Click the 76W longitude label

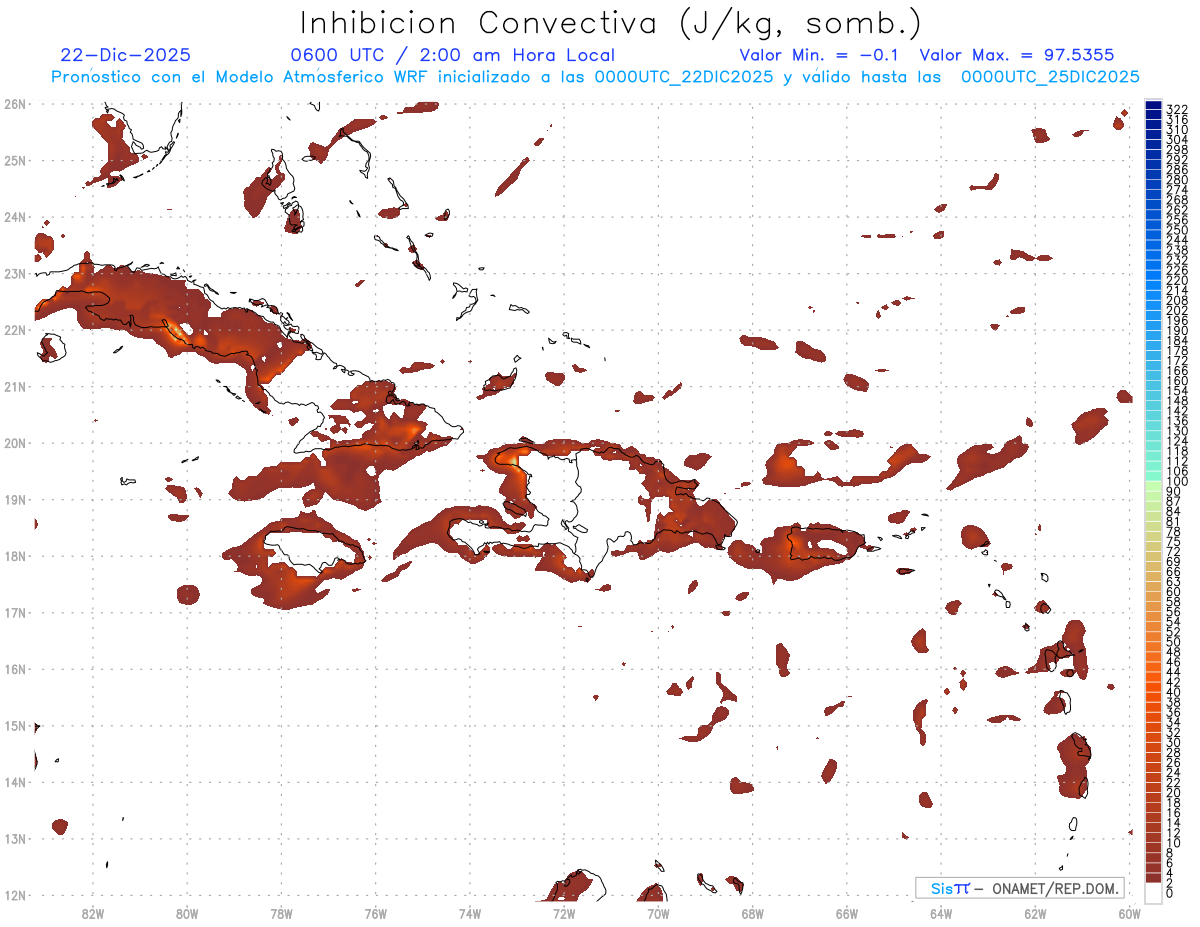(375, 913)
